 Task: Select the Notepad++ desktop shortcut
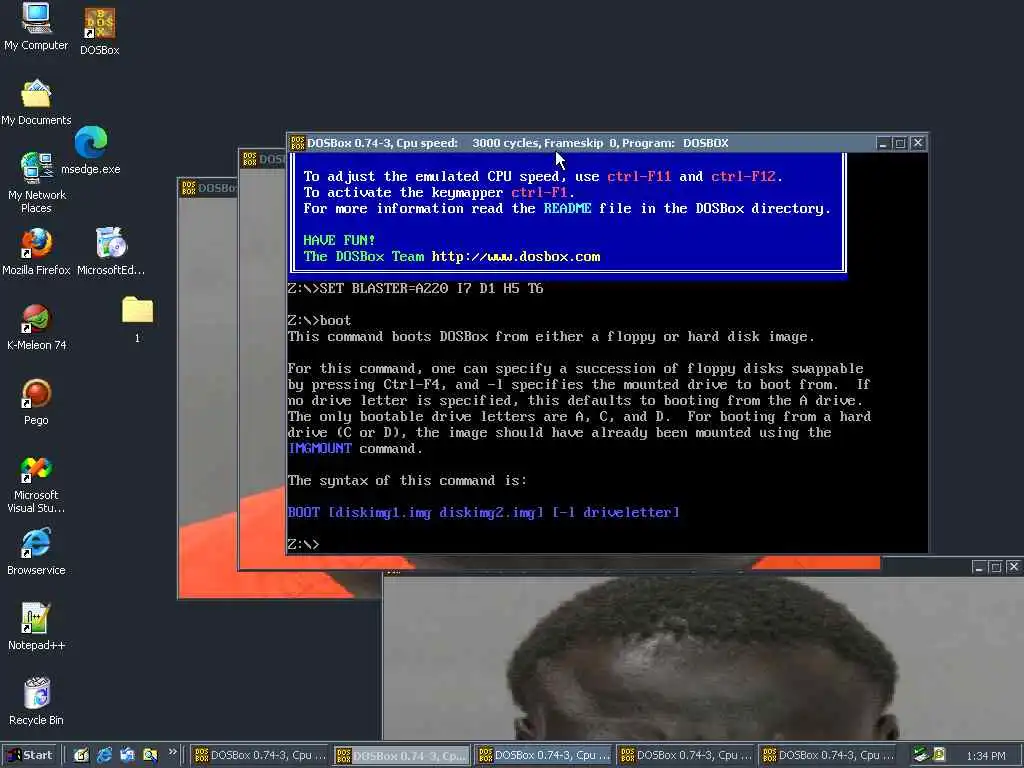coord(37,627)
